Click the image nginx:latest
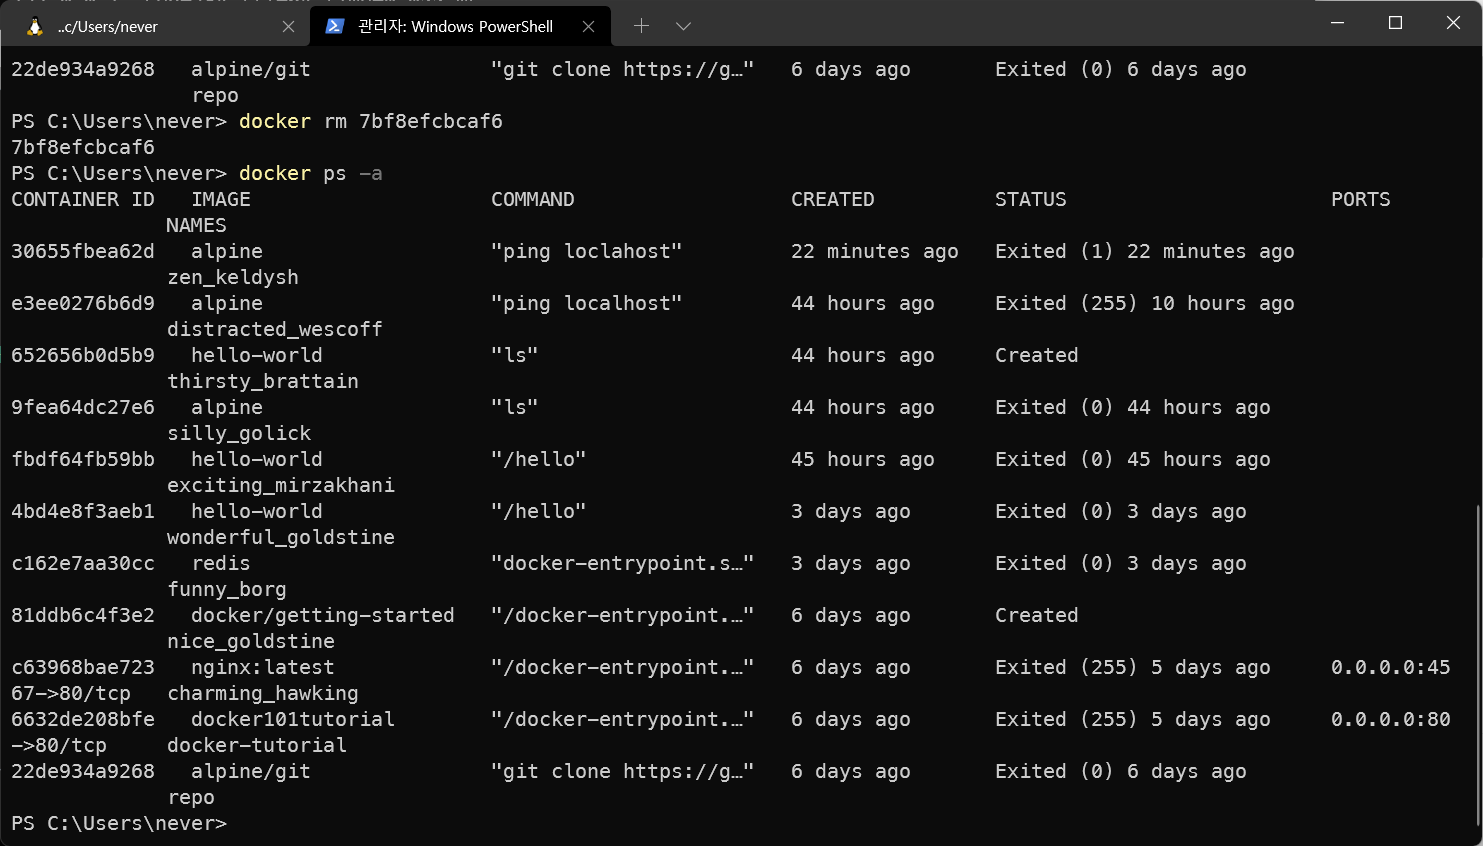 pyautogui.click(x=263, y=667)
